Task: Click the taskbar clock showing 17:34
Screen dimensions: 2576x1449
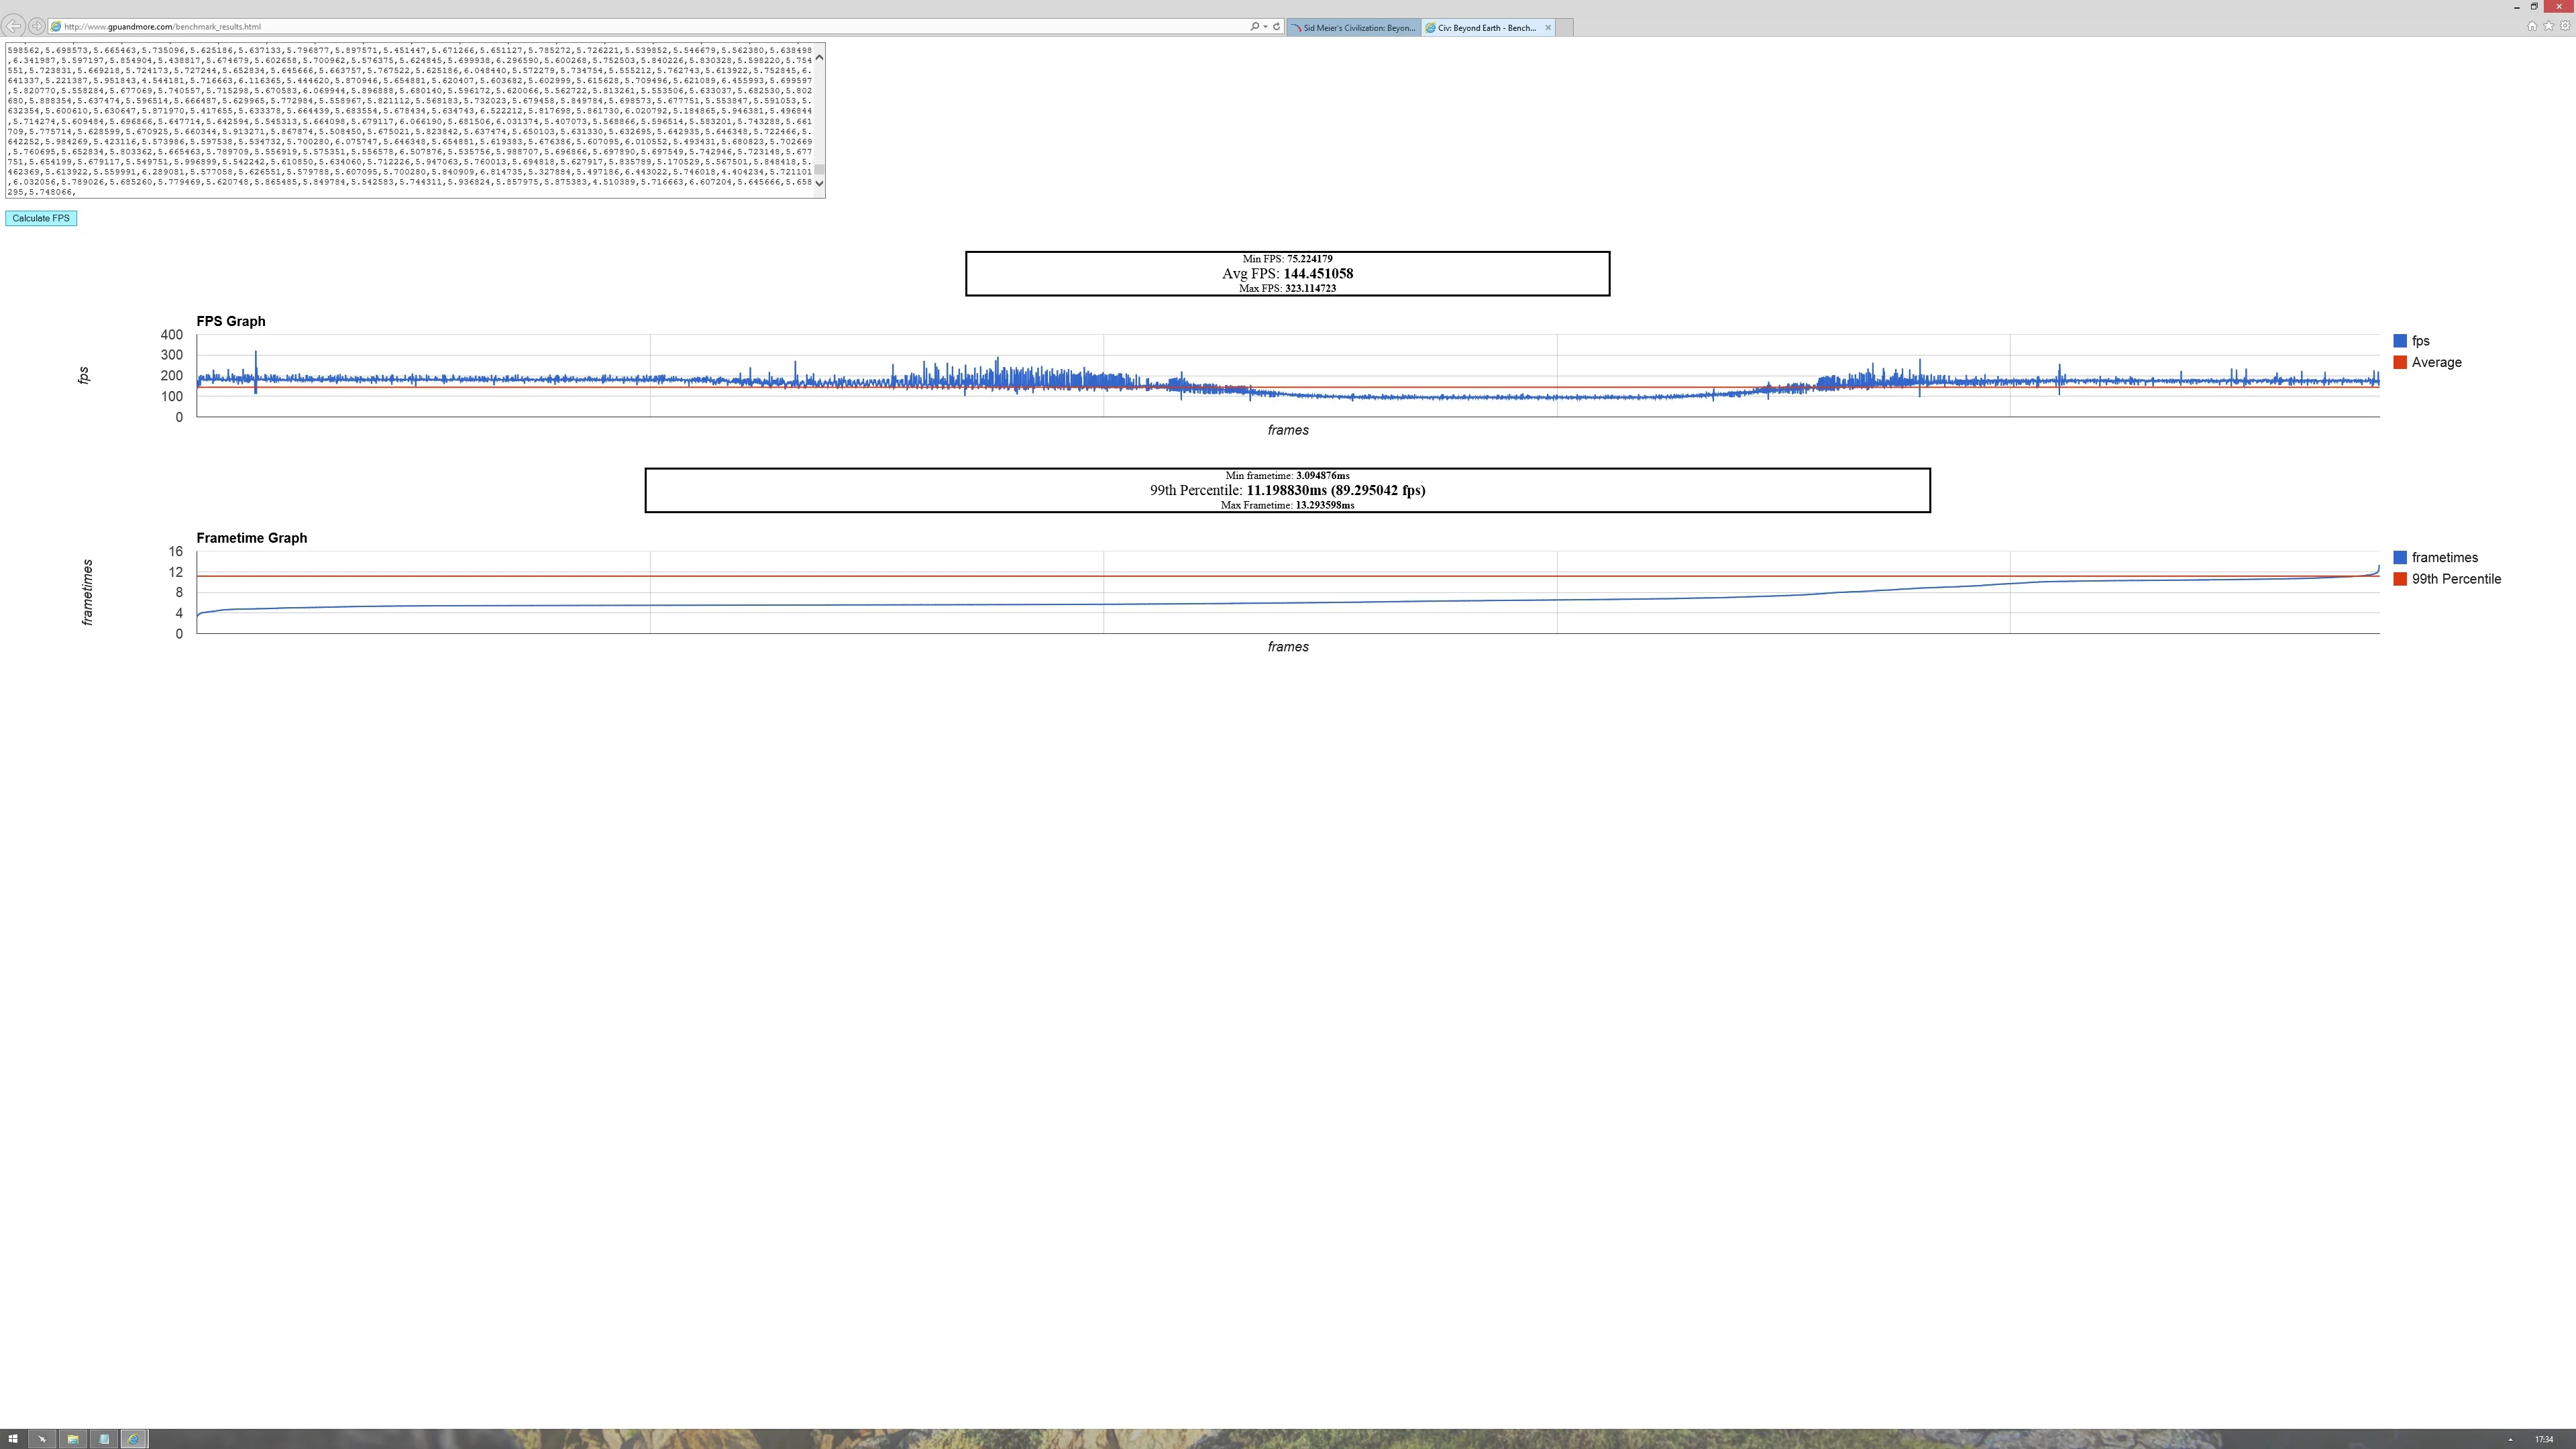Action: coord(2545,1440)
